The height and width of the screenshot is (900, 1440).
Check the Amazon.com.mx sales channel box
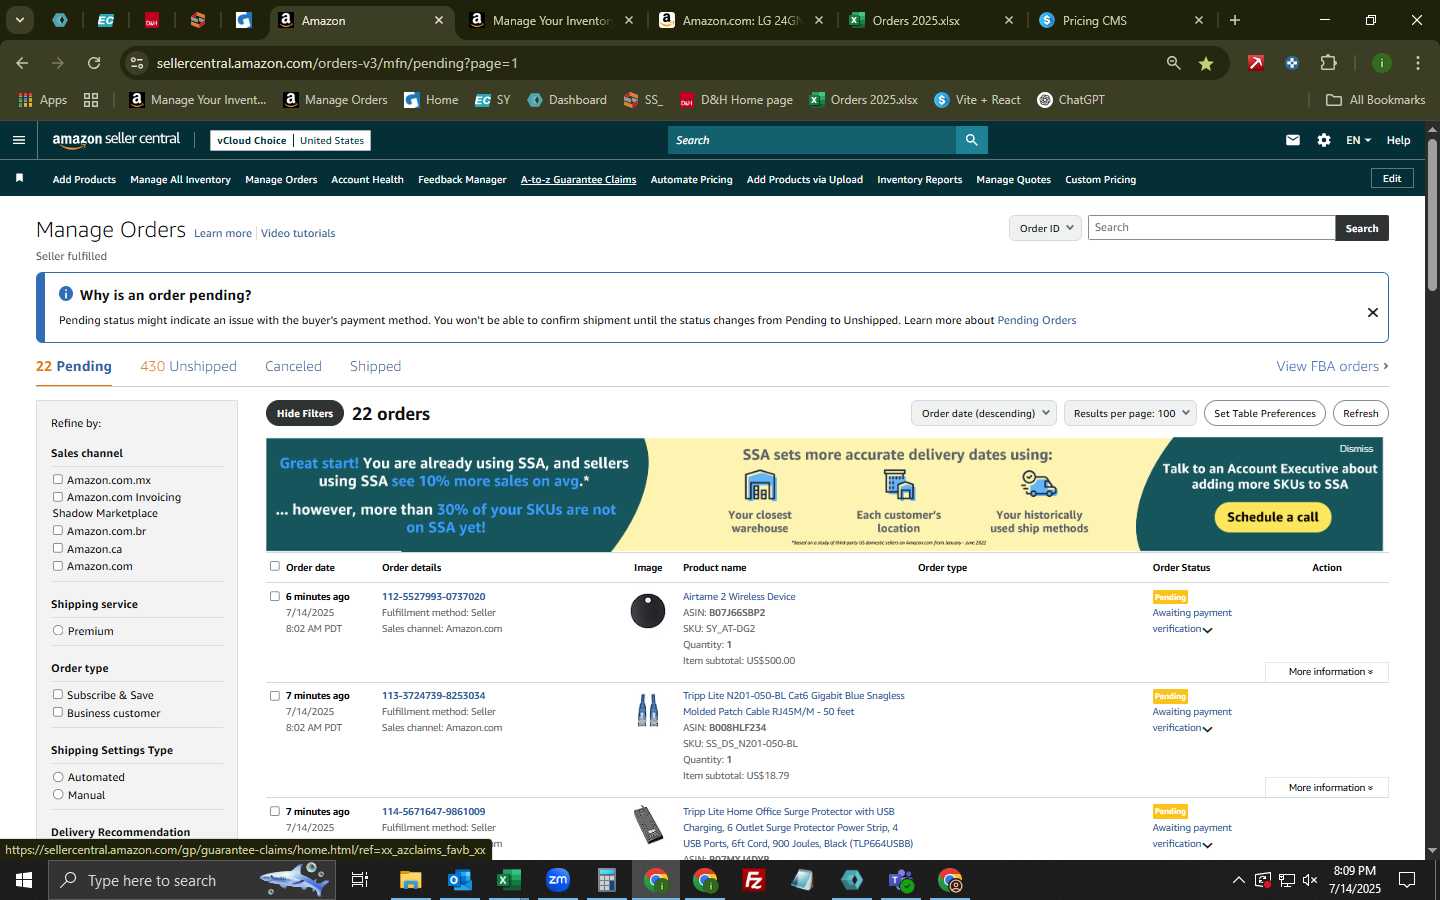58,480
